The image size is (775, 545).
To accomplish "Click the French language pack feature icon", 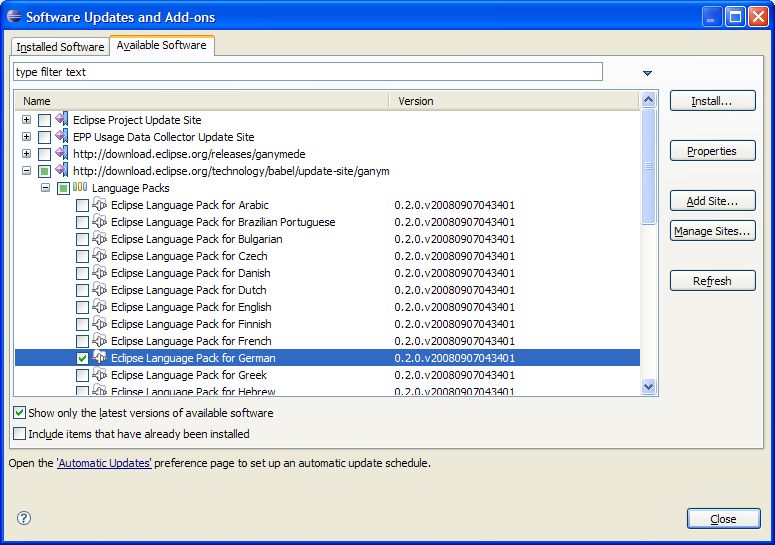I will [100, 340].
